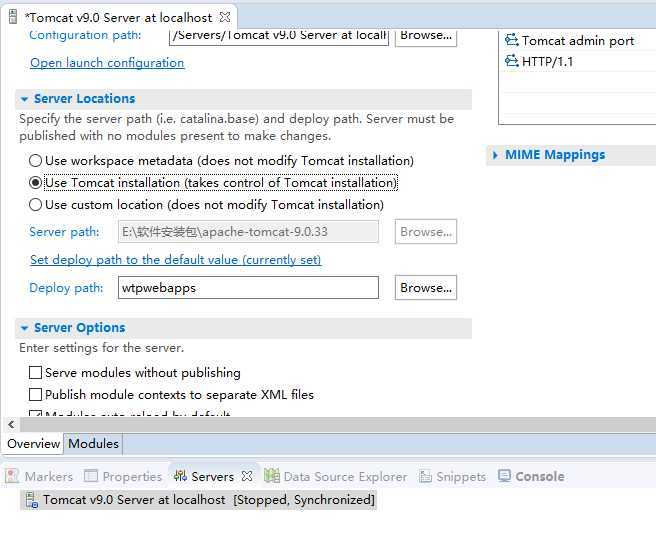Select Tomcat v9.0 Server row in Servers view
Viewport: 656px width, 540px height.
coord(199,500)
